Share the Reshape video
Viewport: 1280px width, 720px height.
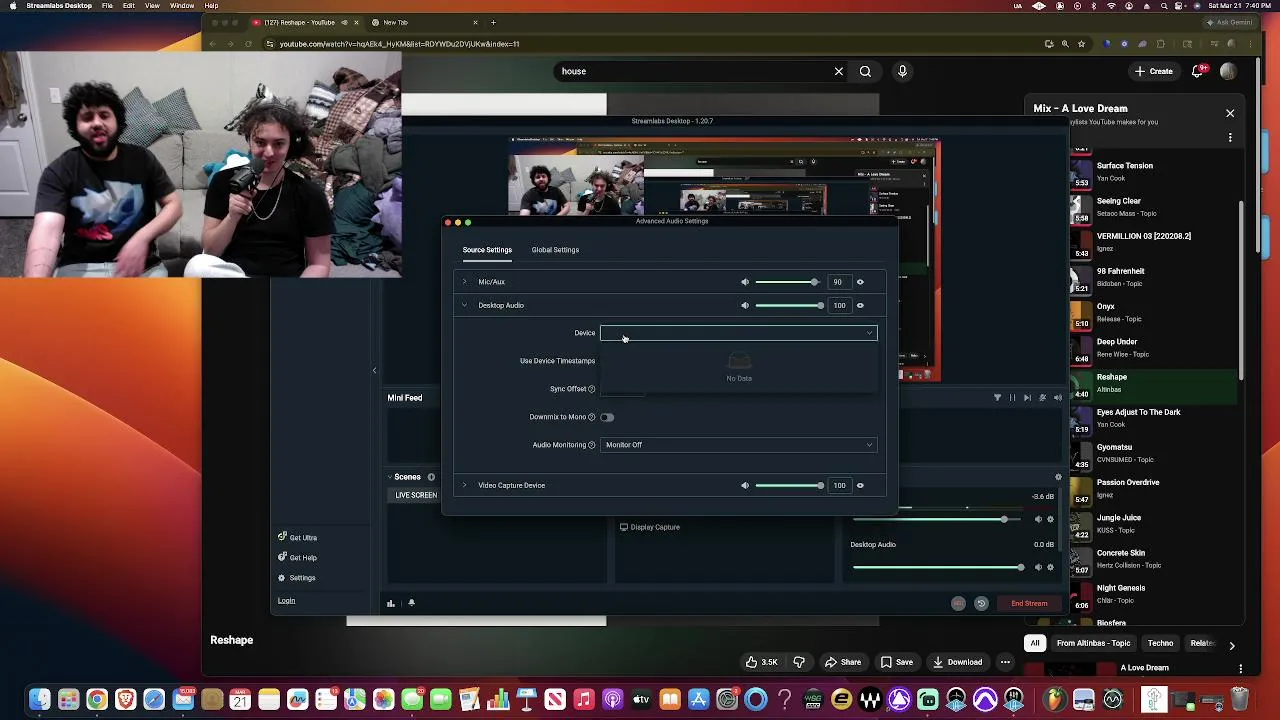click(x=843, y=662)
